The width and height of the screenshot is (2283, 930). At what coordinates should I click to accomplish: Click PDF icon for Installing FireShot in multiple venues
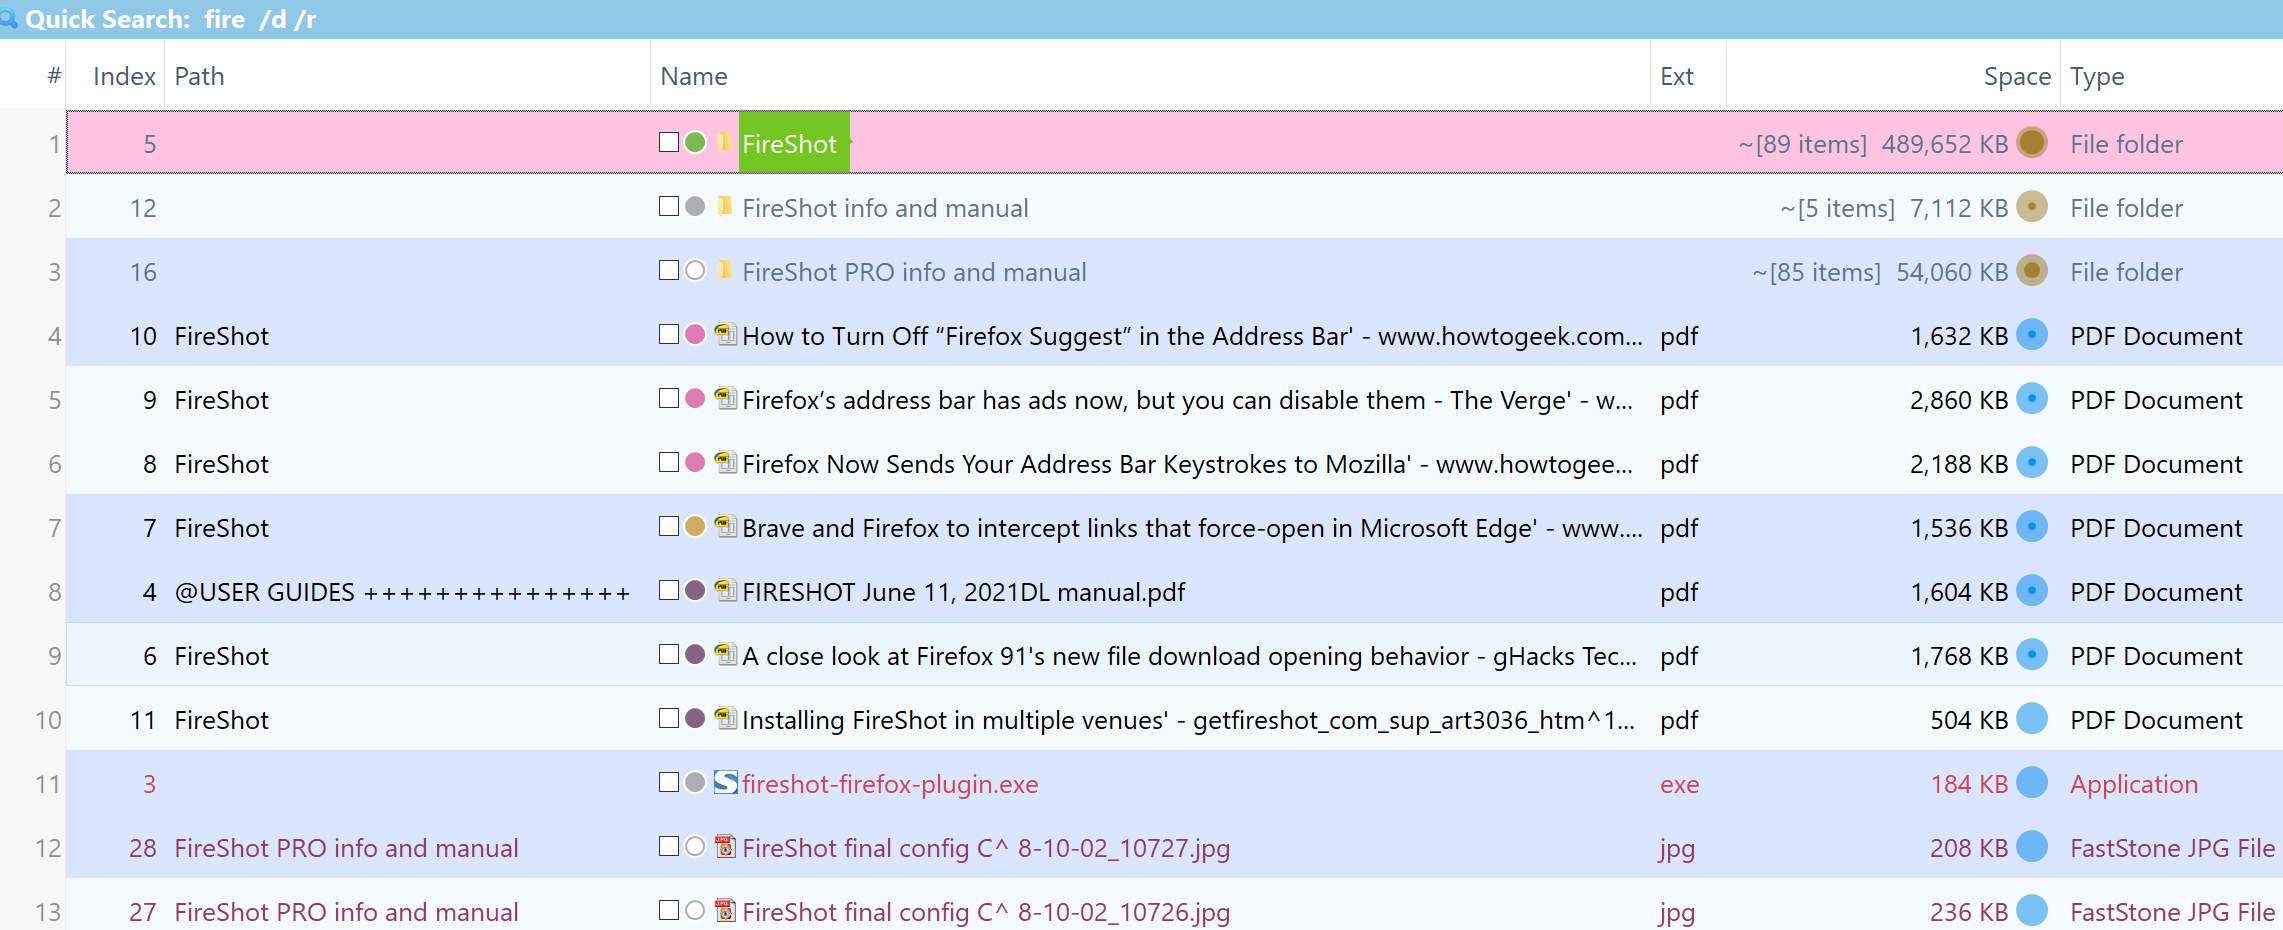726,719
